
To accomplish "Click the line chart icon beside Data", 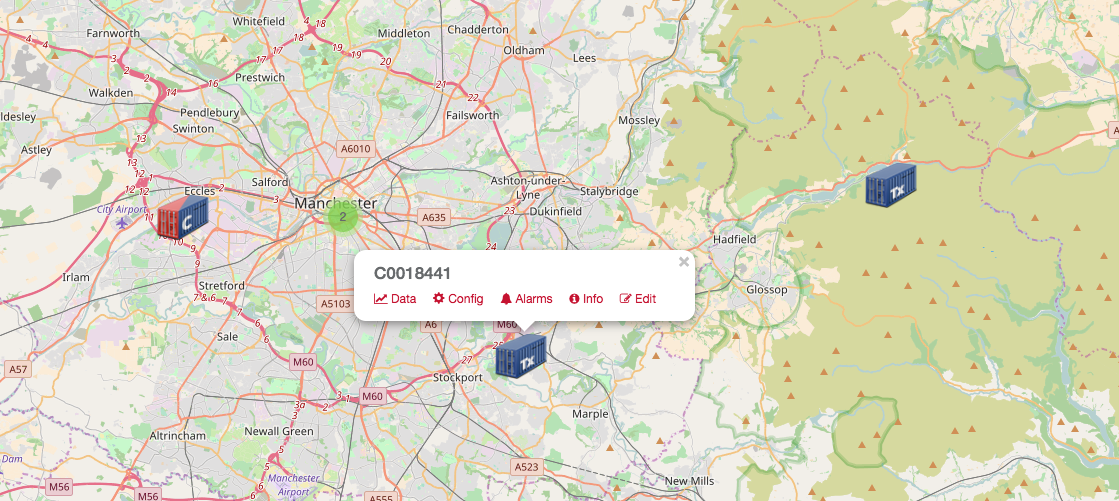I will pyautogui.click(x=381, y=299).
